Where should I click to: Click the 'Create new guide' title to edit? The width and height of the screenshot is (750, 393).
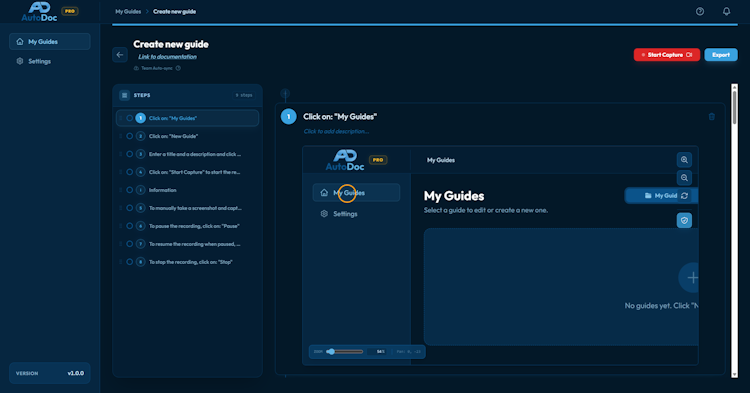point(171,44)
